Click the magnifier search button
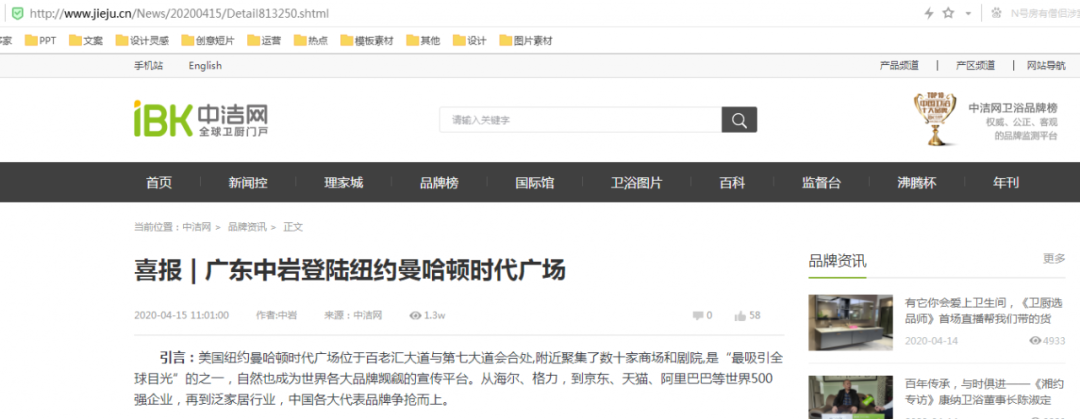 coord(739,120)
